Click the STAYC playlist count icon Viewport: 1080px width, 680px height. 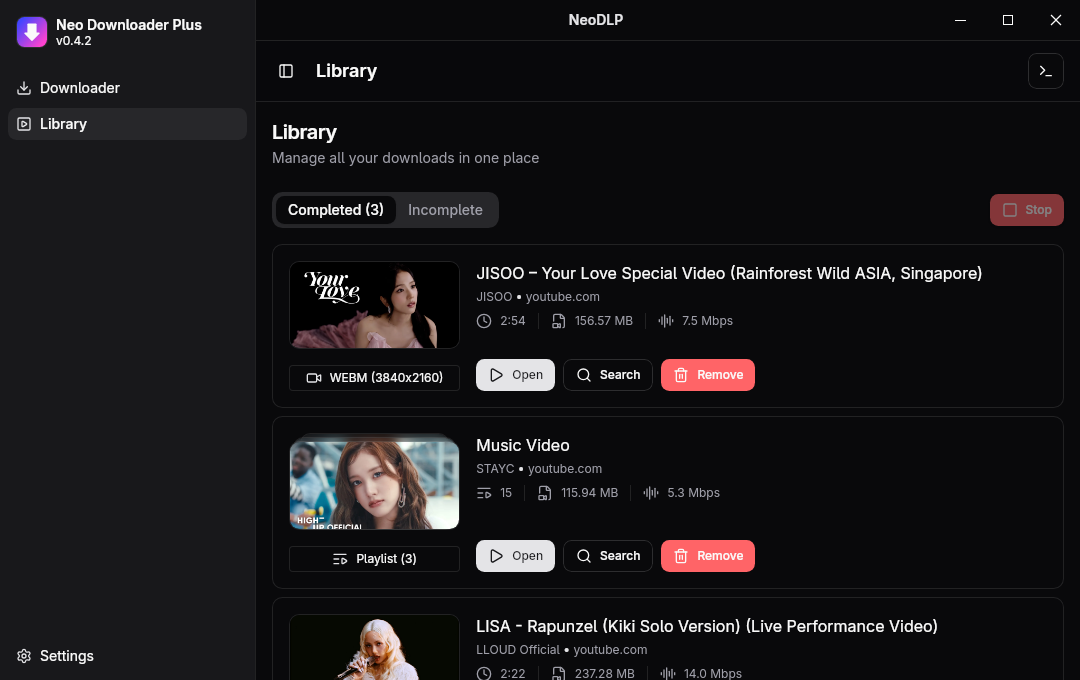pos(484,493)
